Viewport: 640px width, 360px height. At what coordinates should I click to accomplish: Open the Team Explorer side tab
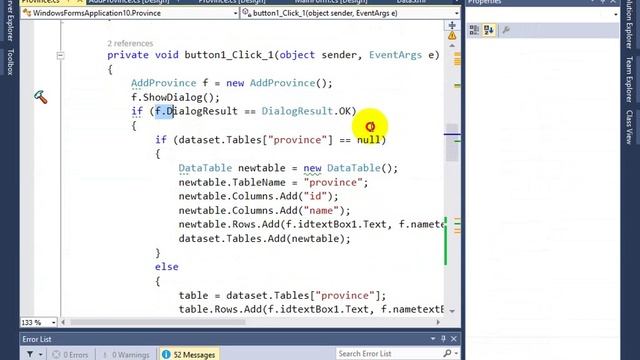click(629, 80)
